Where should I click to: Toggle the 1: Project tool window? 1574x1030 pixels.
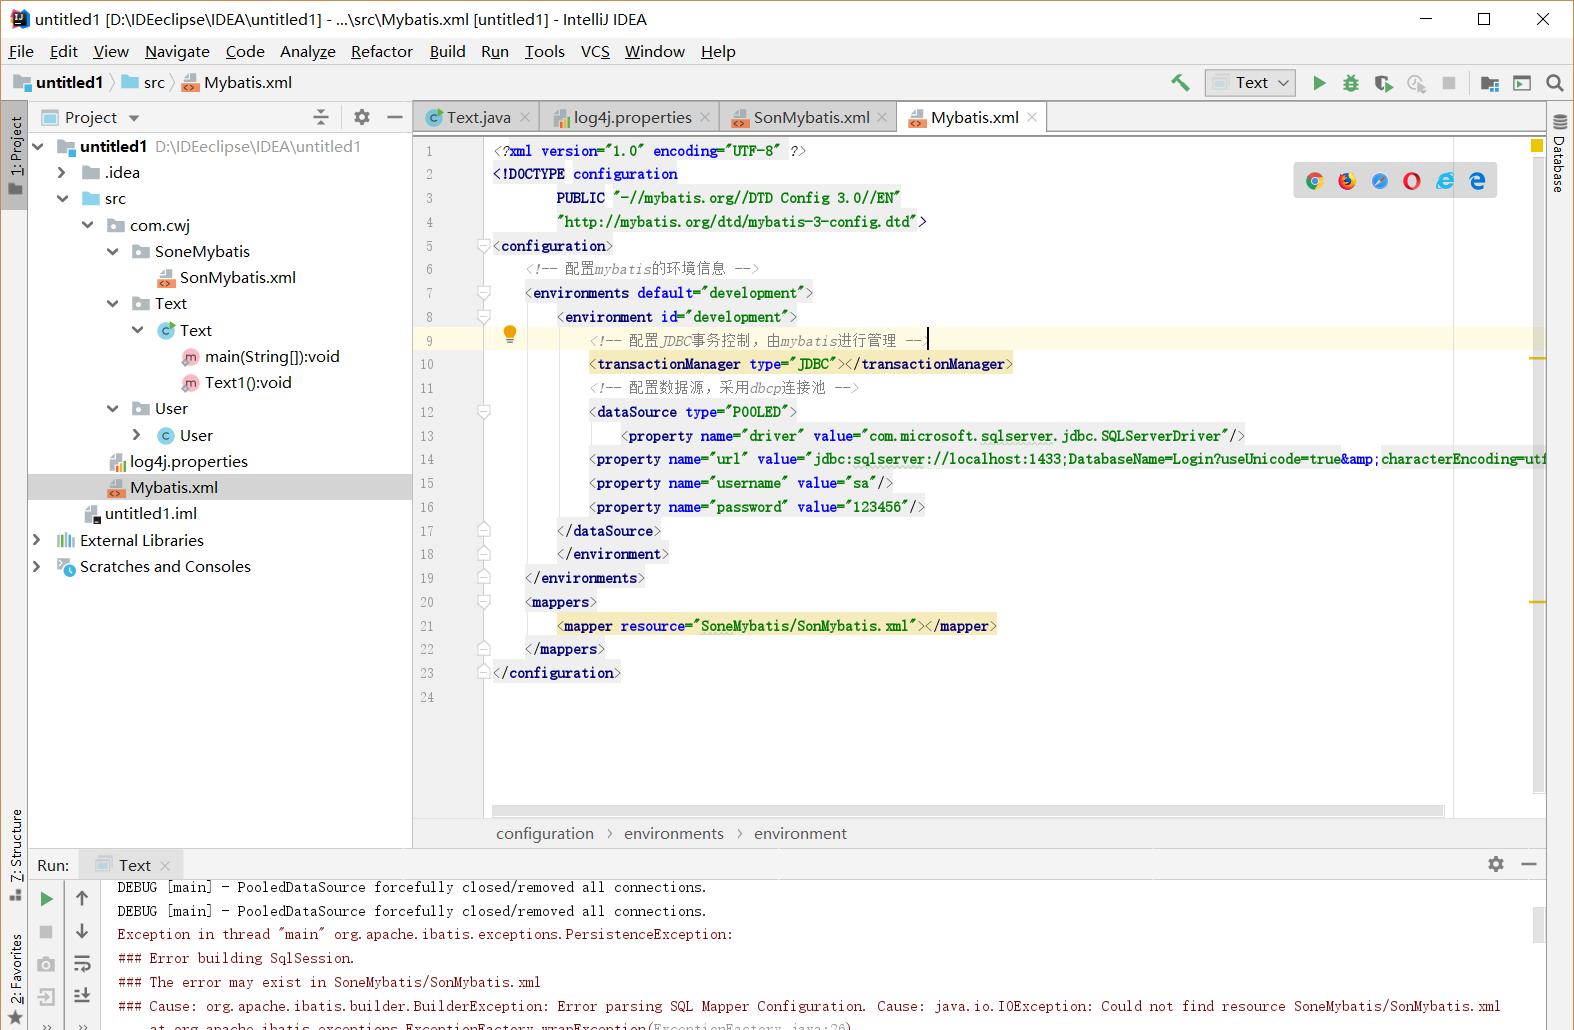coord(15,155)
